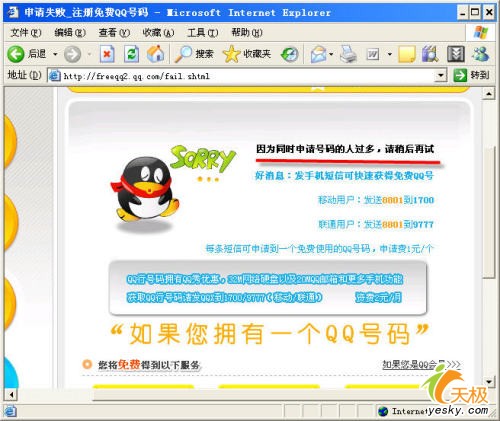Expand the Edit with Word dropdown arrow
Viewport: 500px width, 421px height.
point(389,54)
